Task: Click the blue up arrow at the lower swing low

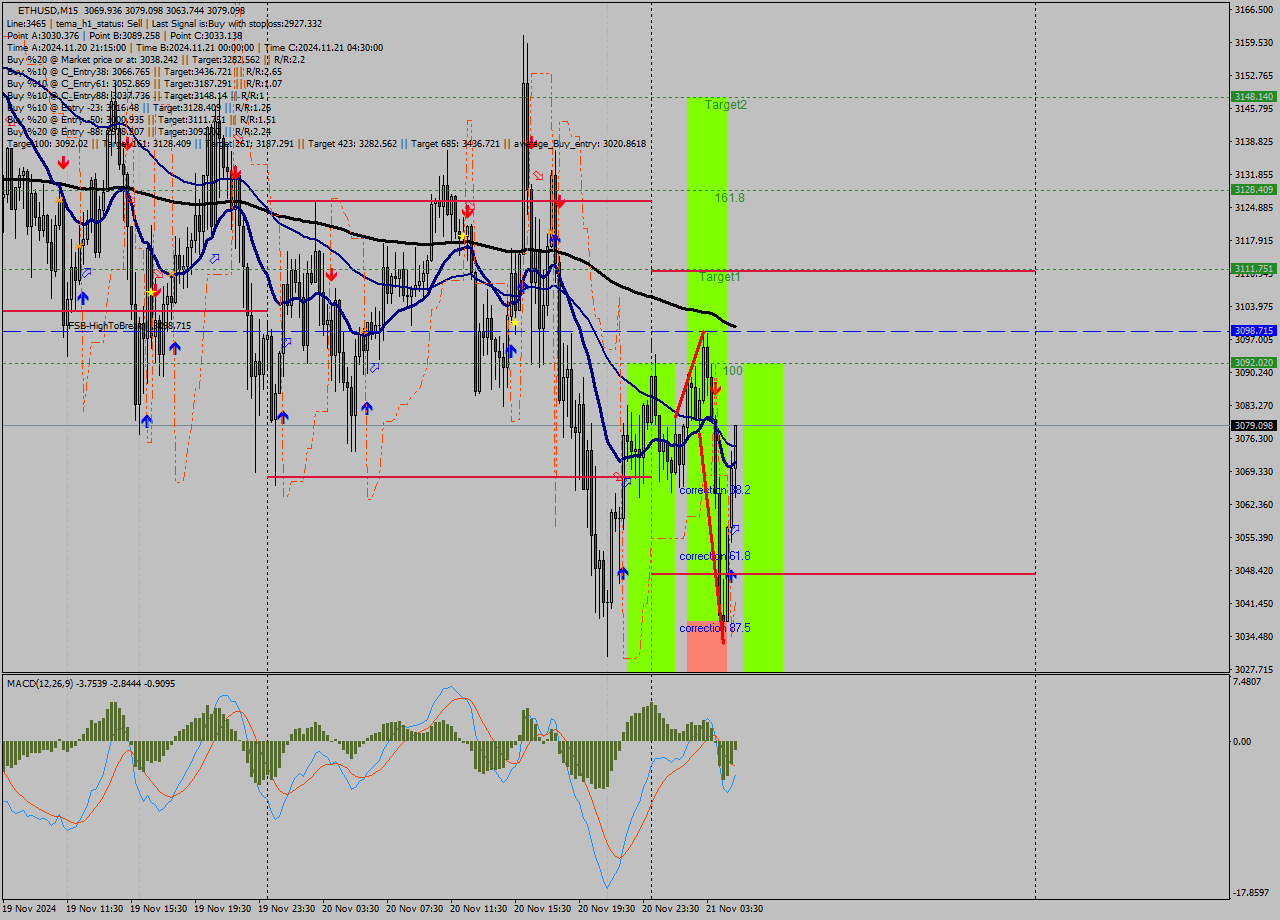Action: [x=624, y=572]
